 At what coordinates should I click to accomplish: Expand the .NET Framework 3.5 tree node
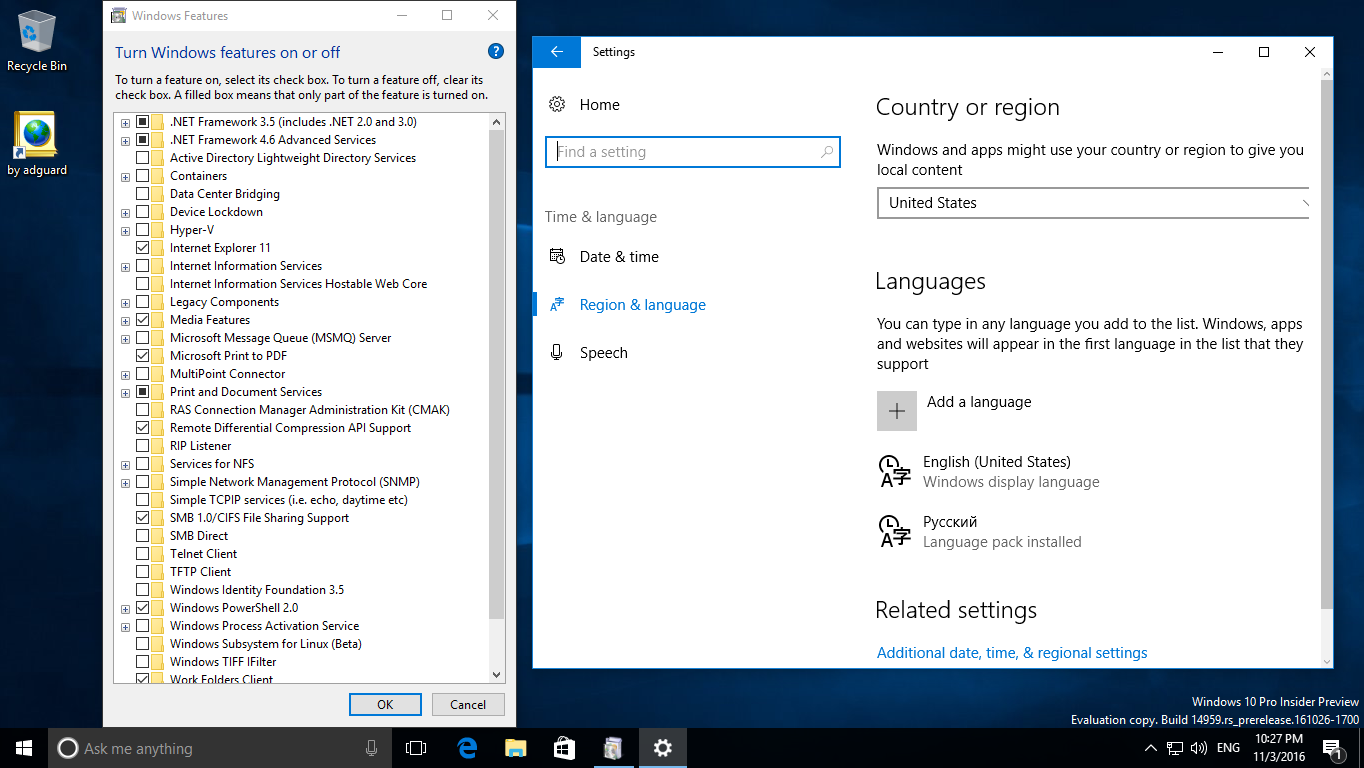[125, 122]
